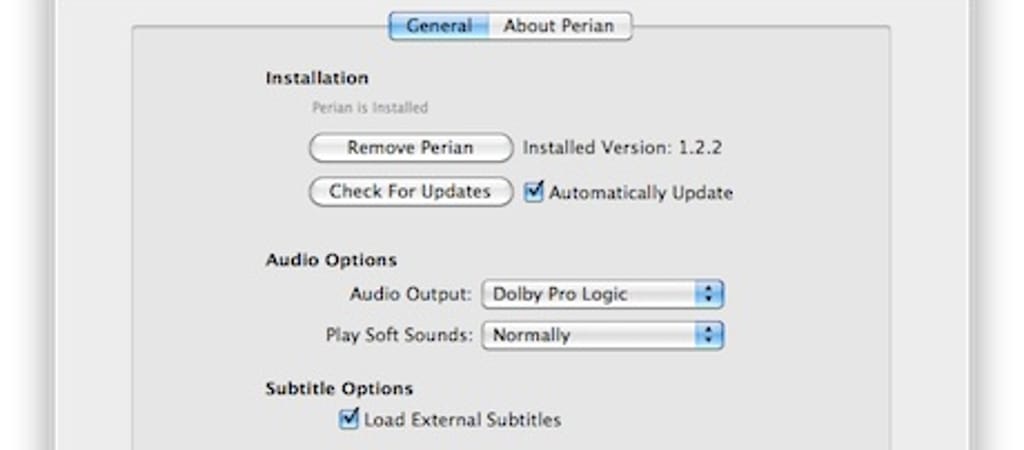The width and height of the screenshot is (1024, 450).
Task: Click the Audio Output field label
Action: click(410, 294)
